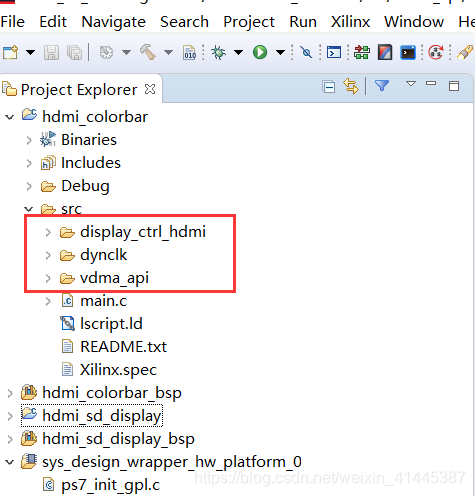Select the ps7_init_gpl.c file
The image size is (475, 496).
(x=111, y=485)
